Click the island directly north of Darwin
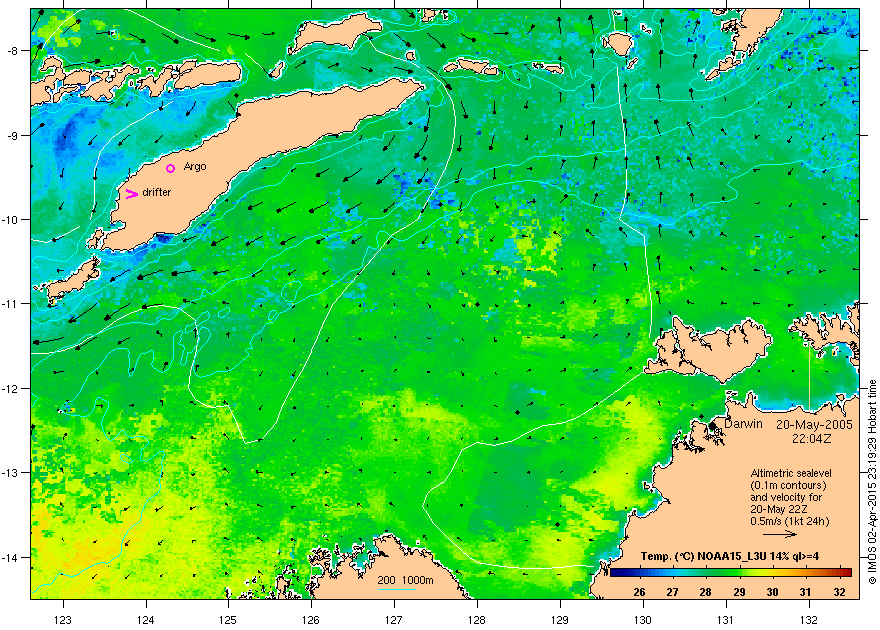Viewport: 880px width, 630px height. 710,351
